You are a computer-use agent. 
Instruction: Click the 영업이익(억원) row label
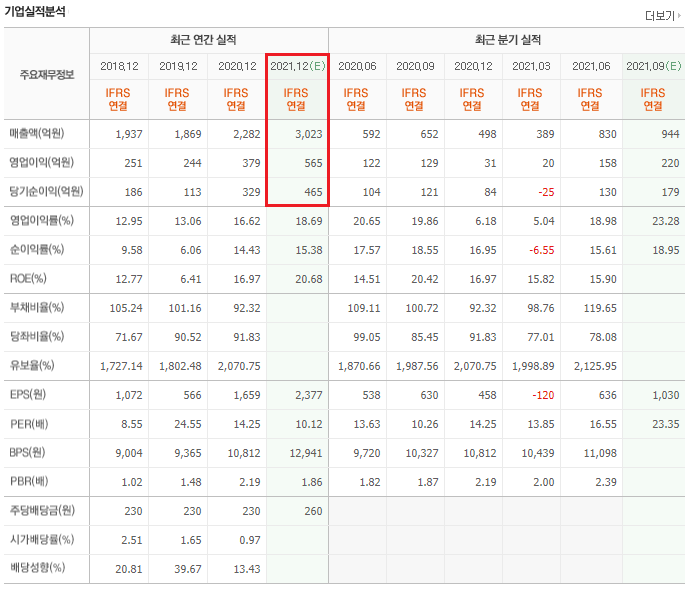(42, 162)
